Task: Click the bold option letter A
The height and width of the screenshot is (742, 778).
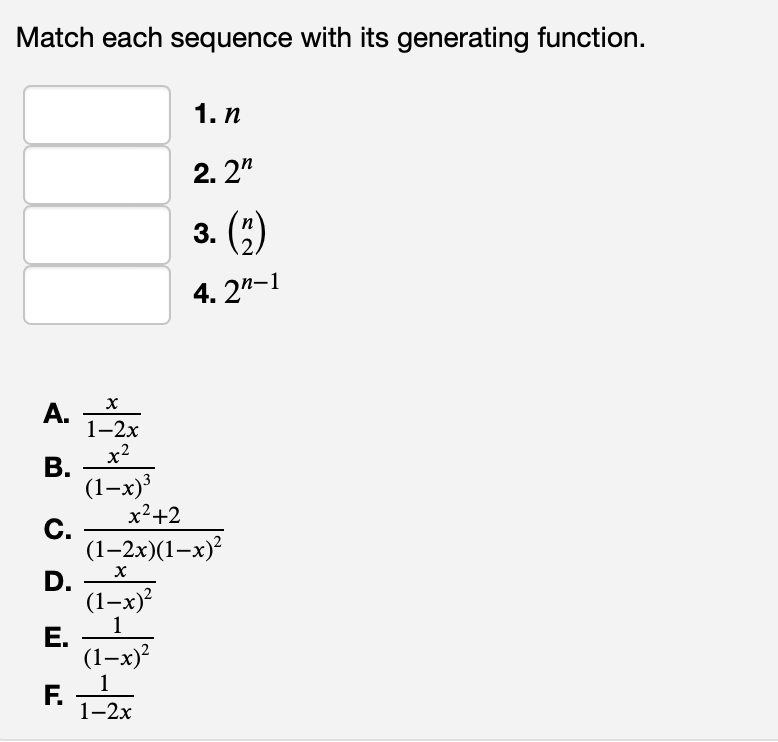Action: coord(57,413)
